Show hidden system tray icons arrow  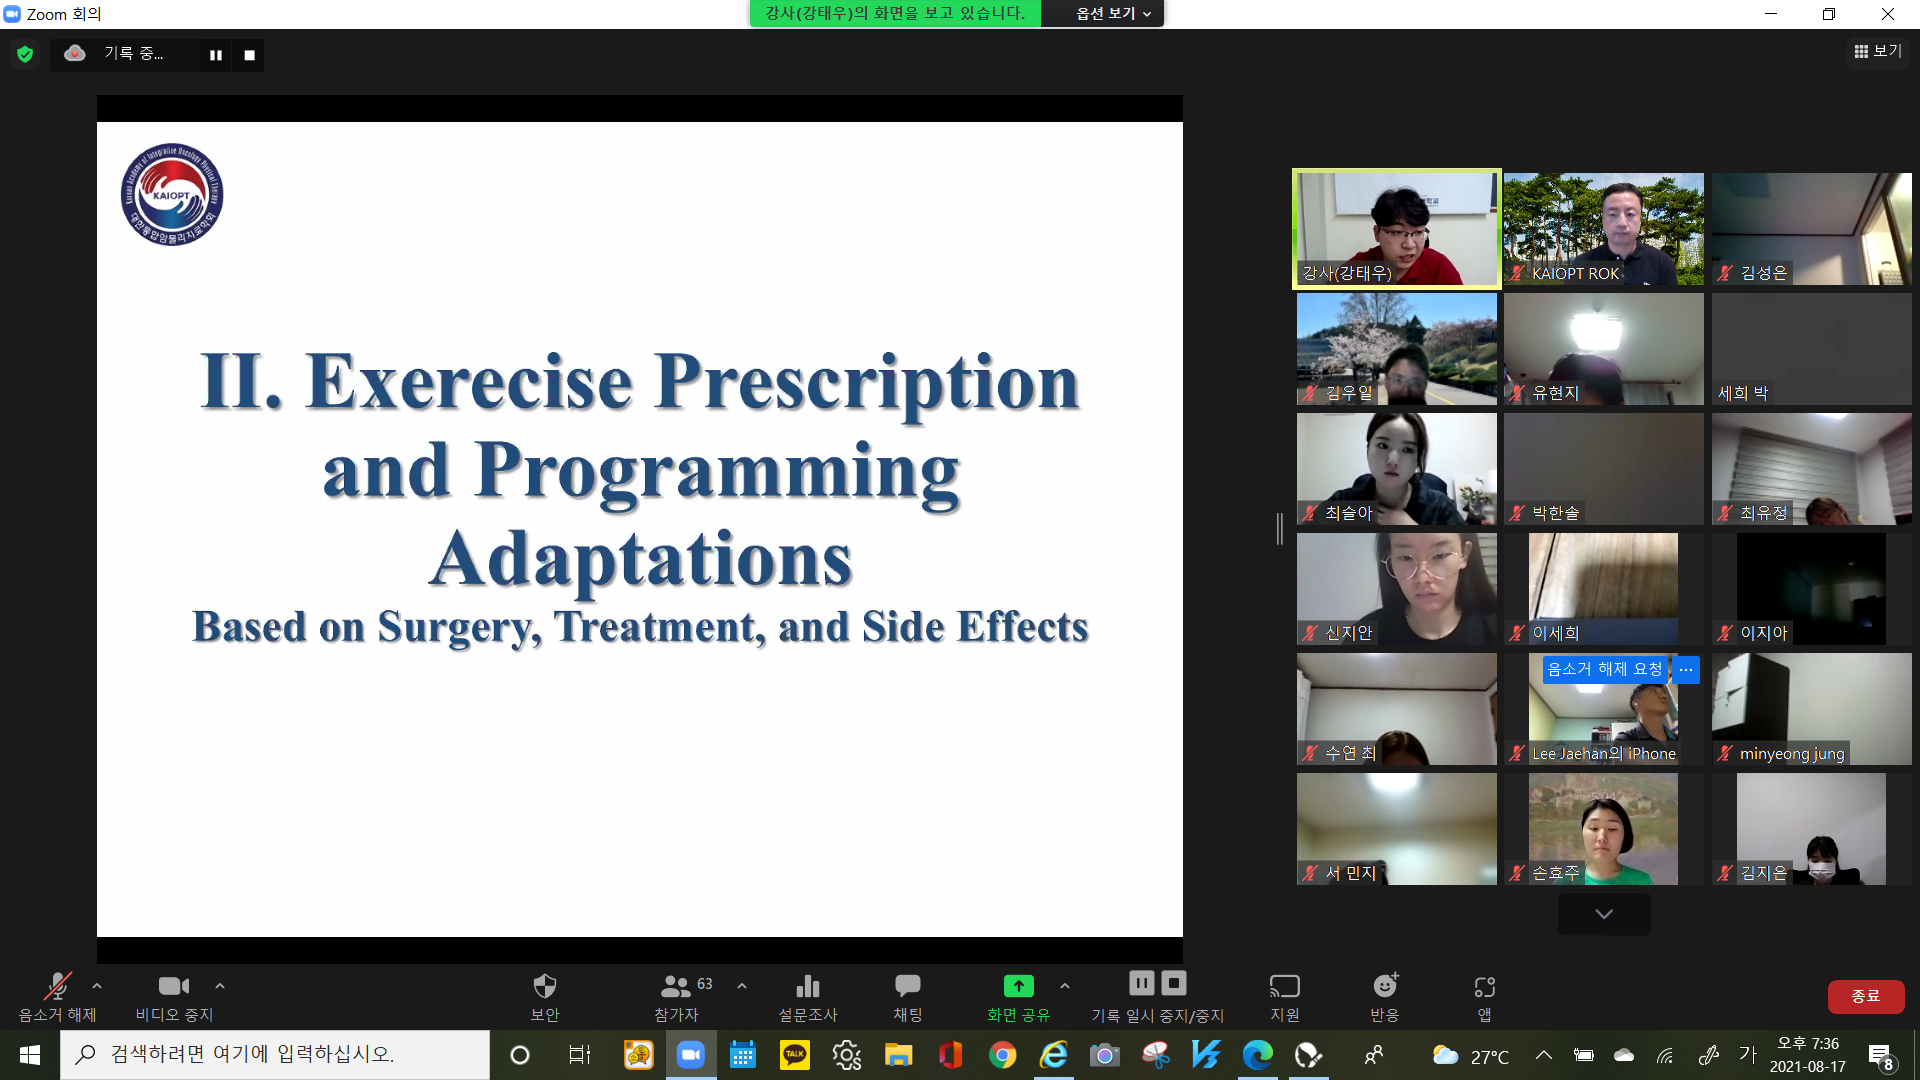[x=1544, y=1055]
